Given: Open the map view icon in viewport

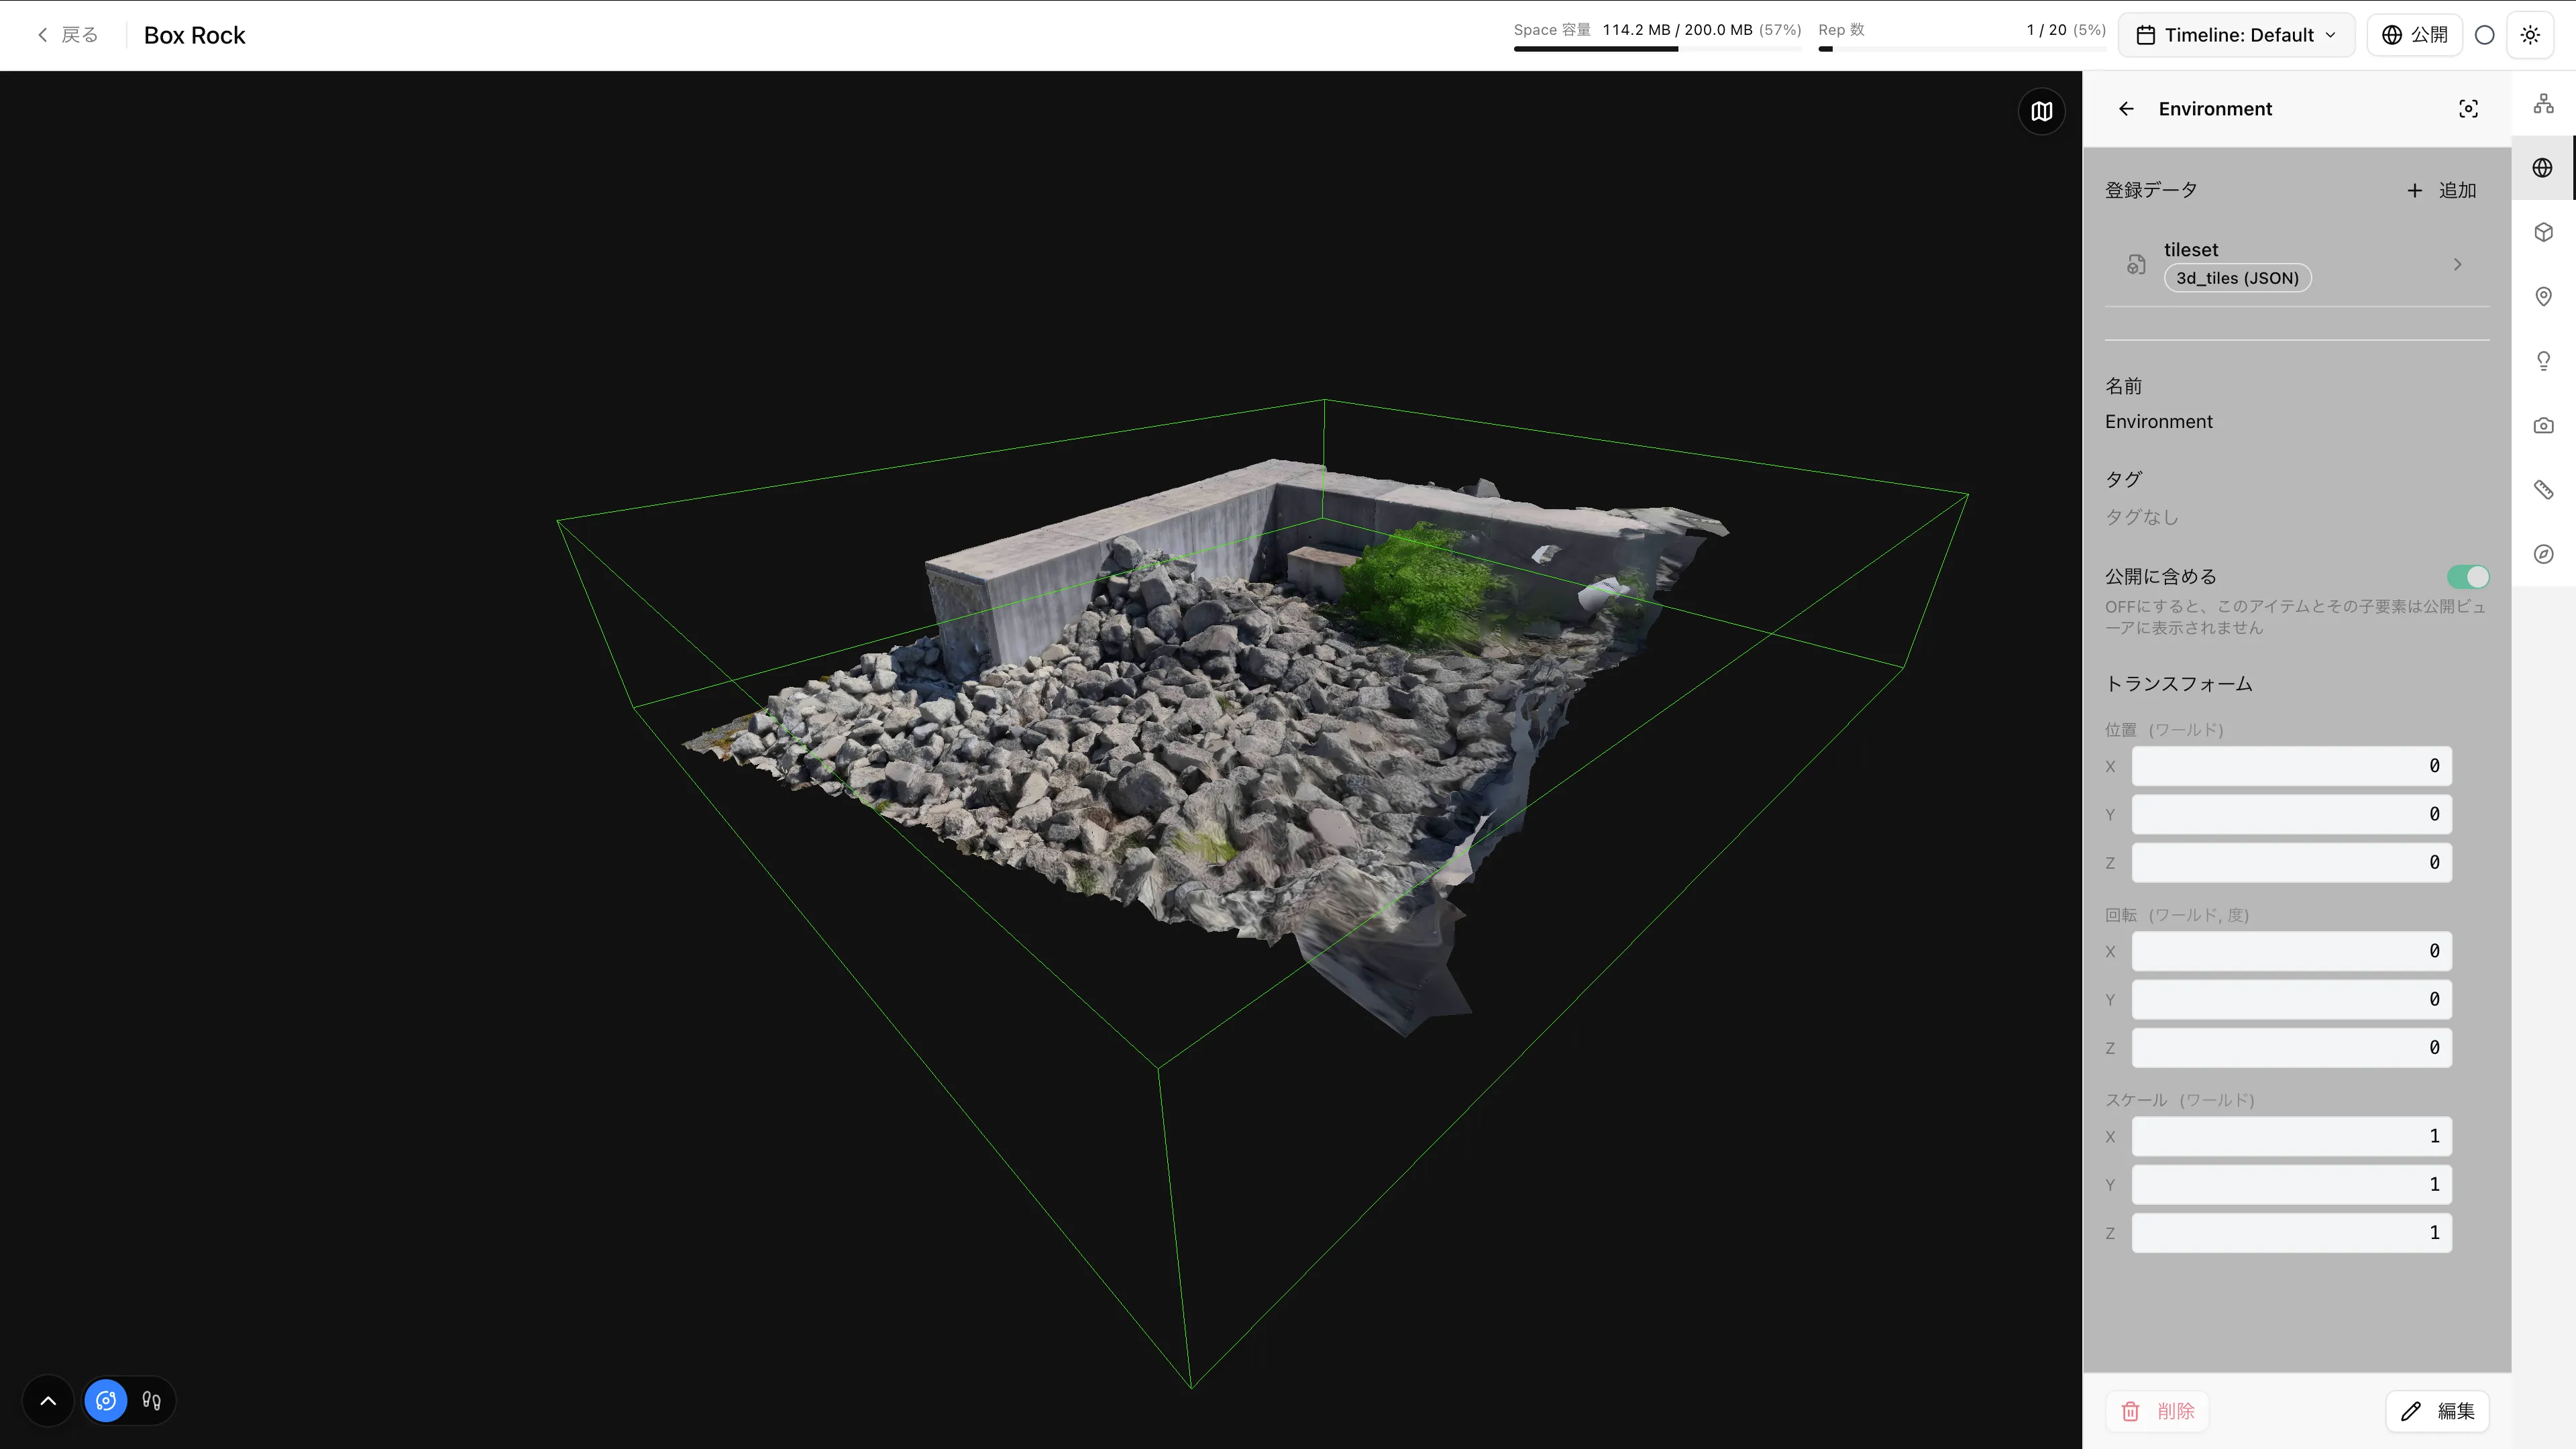Looking at the screenshot, I should click(x=2041, y=111).
